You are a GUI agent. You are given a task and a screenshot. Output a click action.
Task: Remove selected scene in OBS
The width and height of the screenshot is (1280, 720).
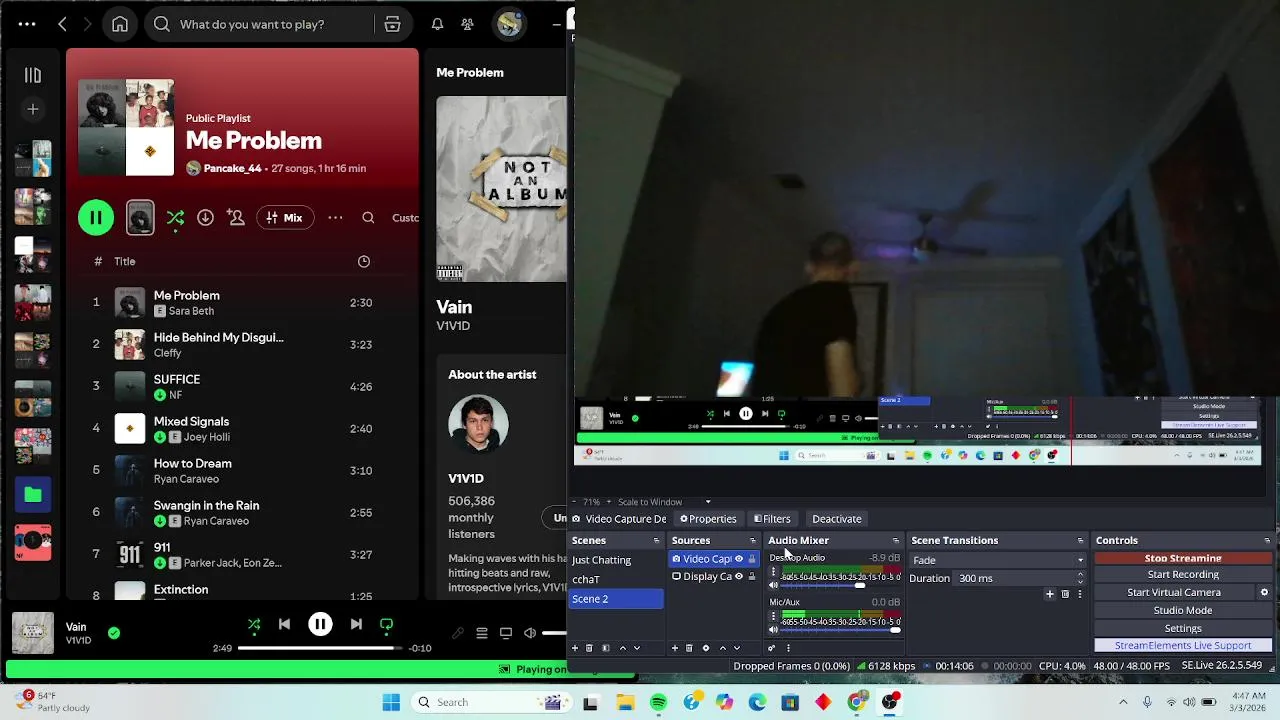point(589,648)
